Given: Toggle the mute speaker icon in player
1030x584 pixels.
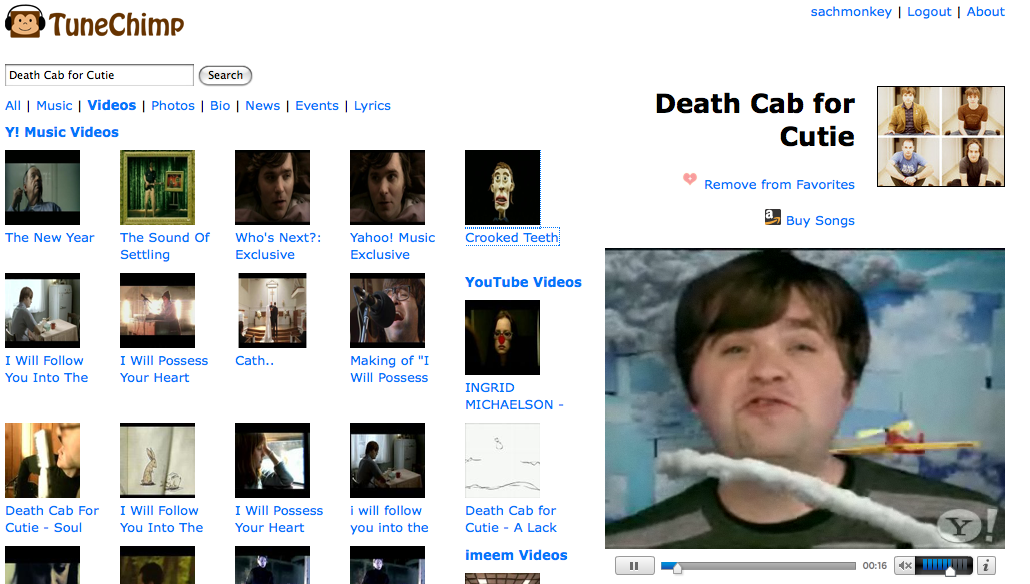Looking at the screenshot, I should click(x=905, y=566).
